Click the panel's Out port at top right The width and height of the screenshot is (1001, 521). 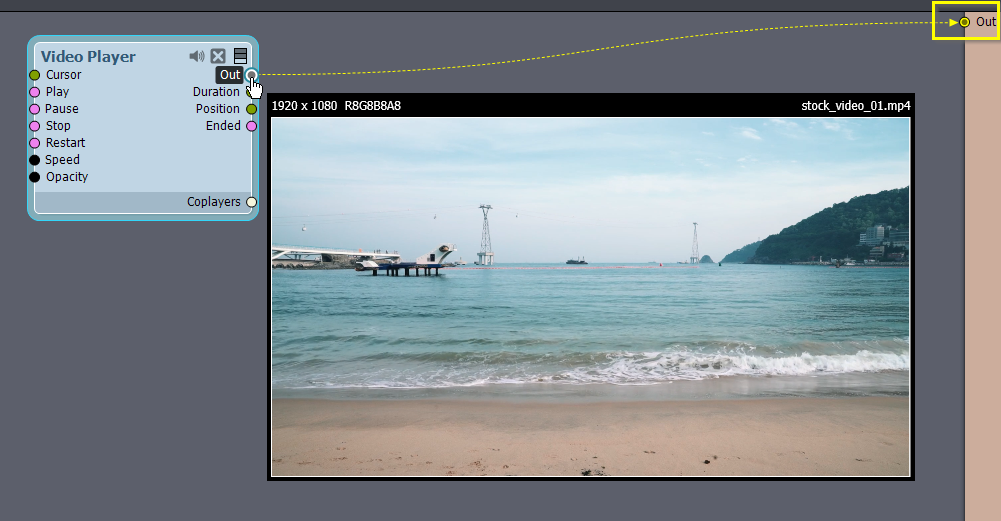[965, 22]
